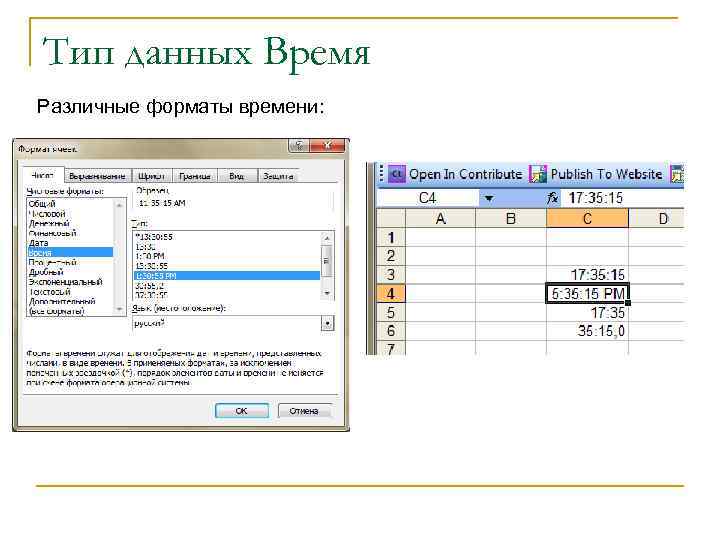
Task: Click scroll up arrow of formats list
Action: tap(120, 205)
